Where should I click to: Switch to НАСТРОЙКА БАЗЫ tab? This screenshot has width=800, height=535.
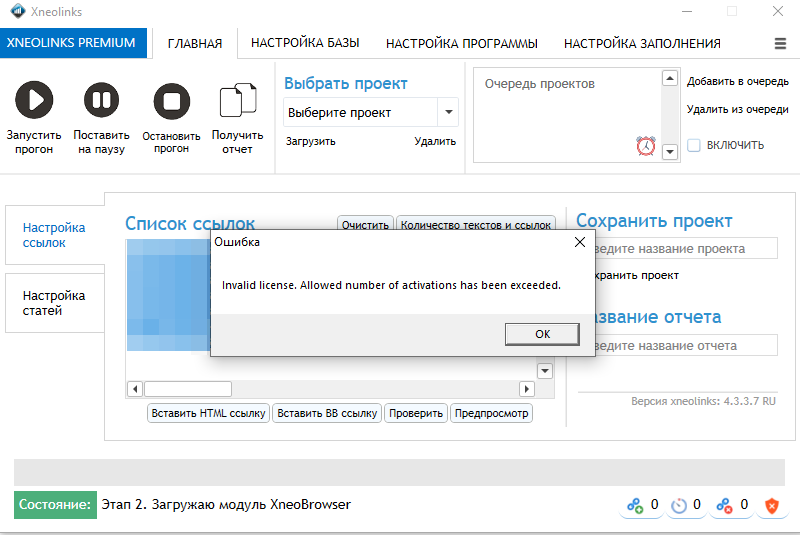[x=305, y=43]
